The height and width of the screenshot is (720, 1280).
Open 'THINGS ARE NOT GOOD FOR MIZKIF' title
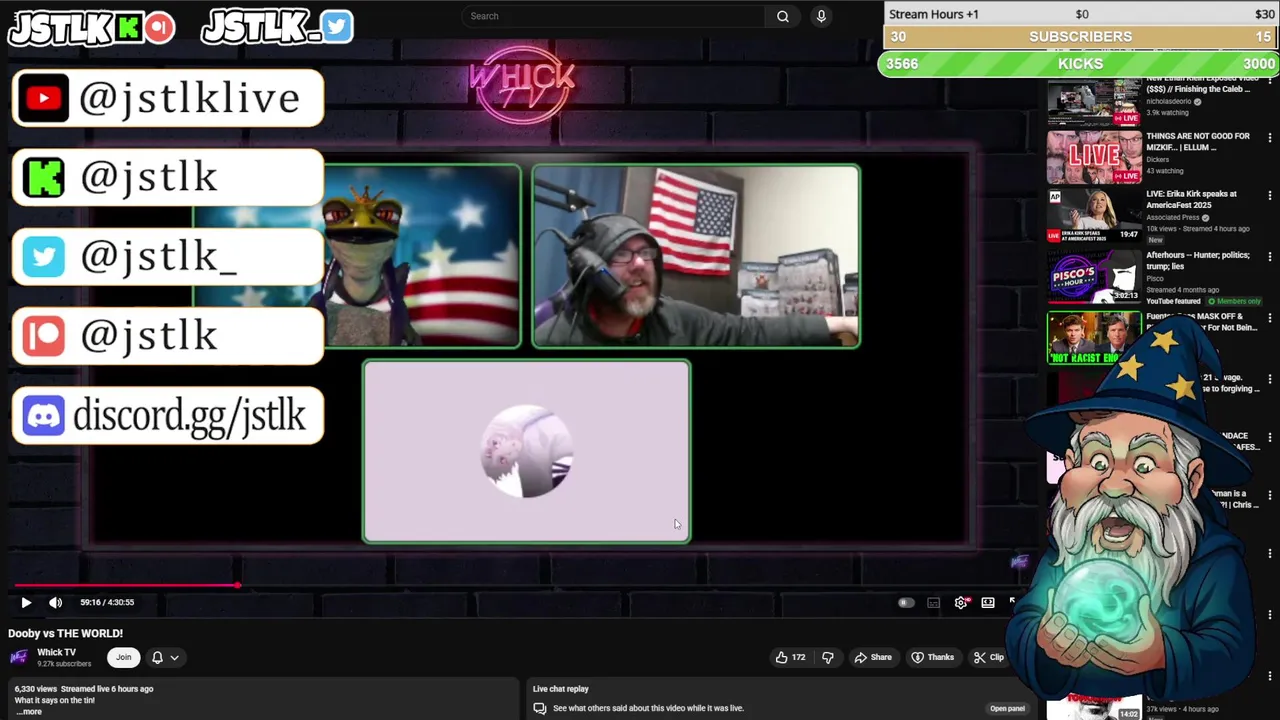click(x=1197, y=141)
